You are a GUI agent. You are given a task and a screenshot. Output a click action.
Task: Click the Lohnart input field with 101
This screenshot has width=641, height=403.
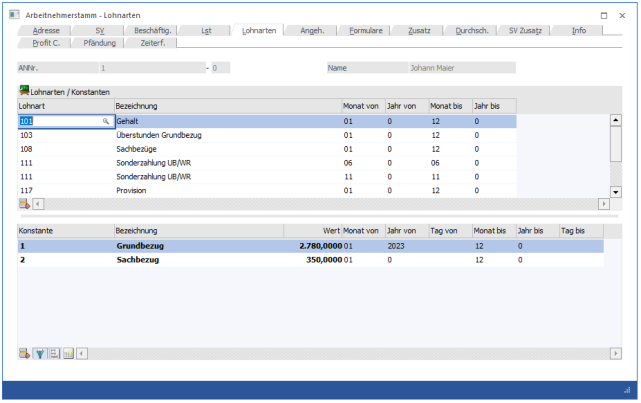click(58, 121)
